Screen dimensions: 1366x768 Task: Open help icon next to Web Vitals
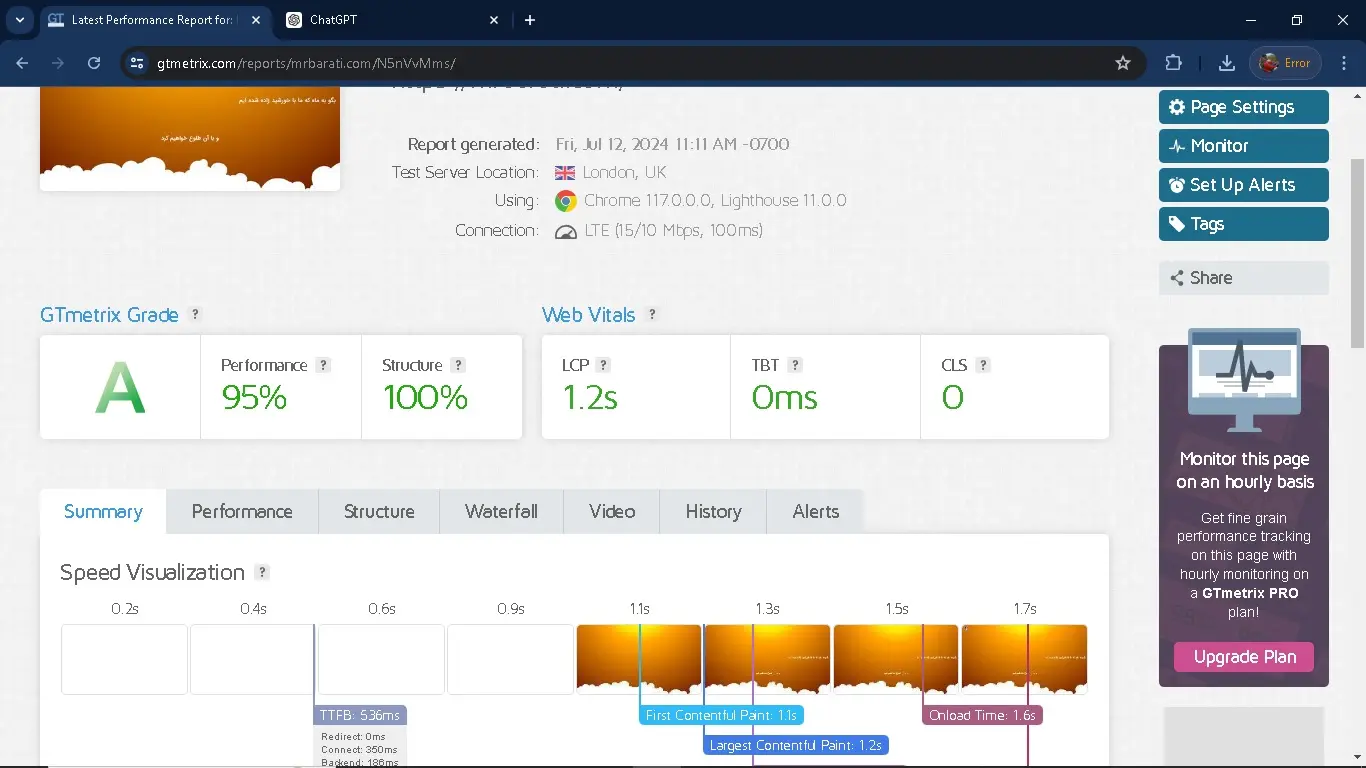coord(652,314)
